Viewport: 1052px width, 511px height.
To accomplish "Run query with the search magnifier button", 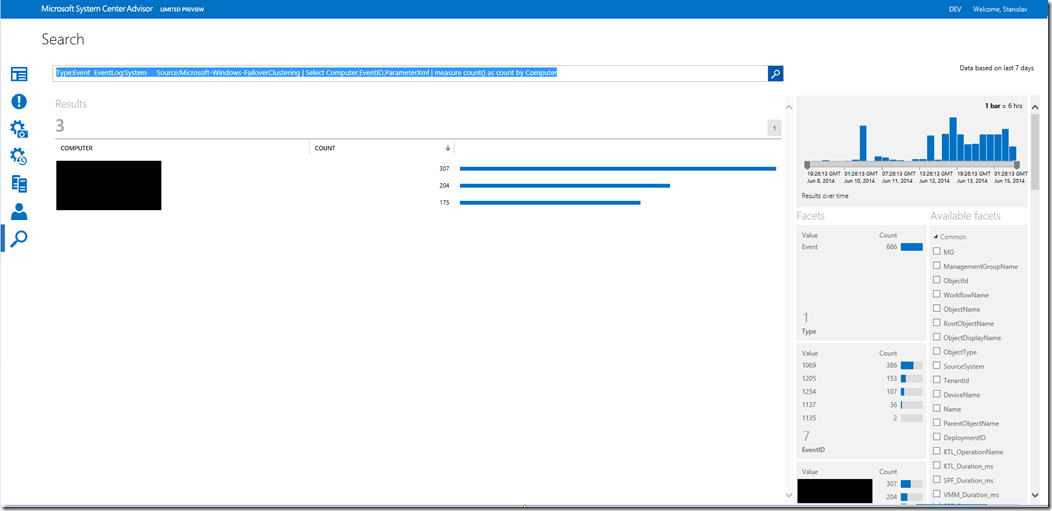I will click(x=775, y=73).
